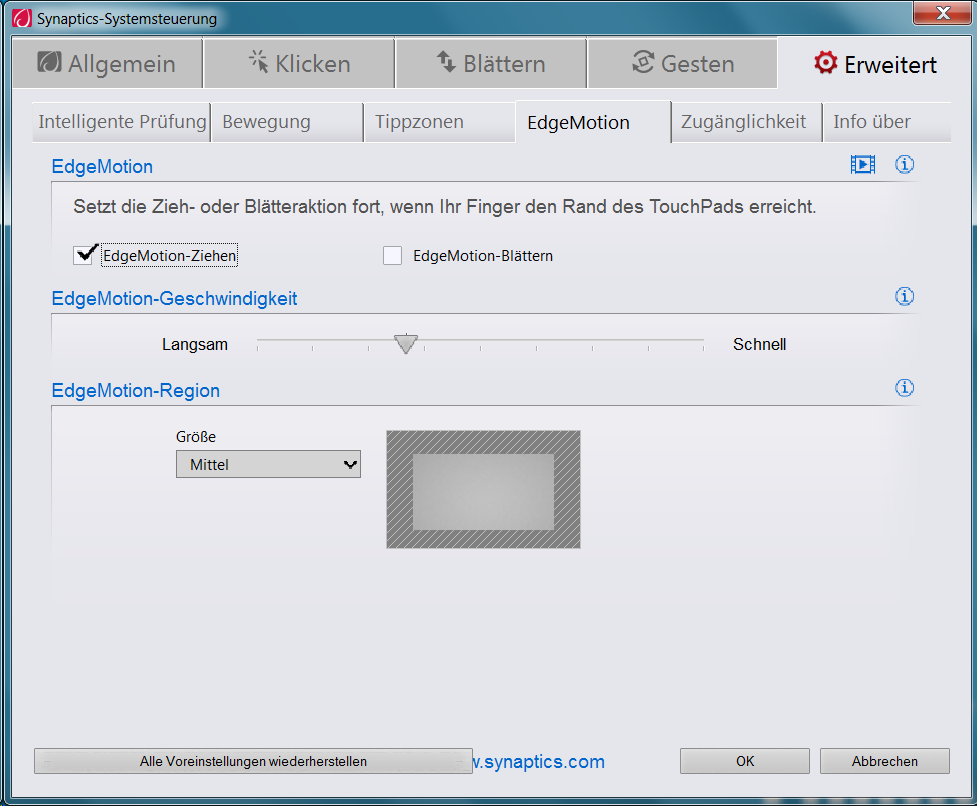977x806 pixels.
Task: Switch to the Blättern tab
Action: 491,63
